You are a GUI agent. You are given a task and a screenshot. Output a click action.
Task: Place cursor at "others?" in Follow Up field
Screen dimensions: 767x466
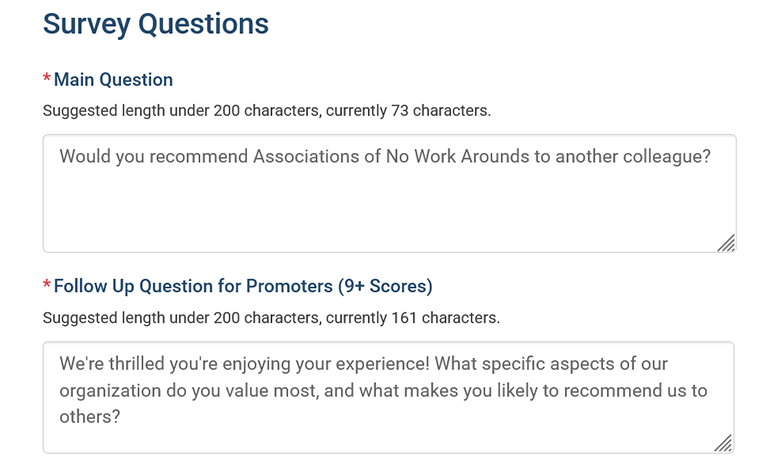pyautogui.click(x=90, y=417)
